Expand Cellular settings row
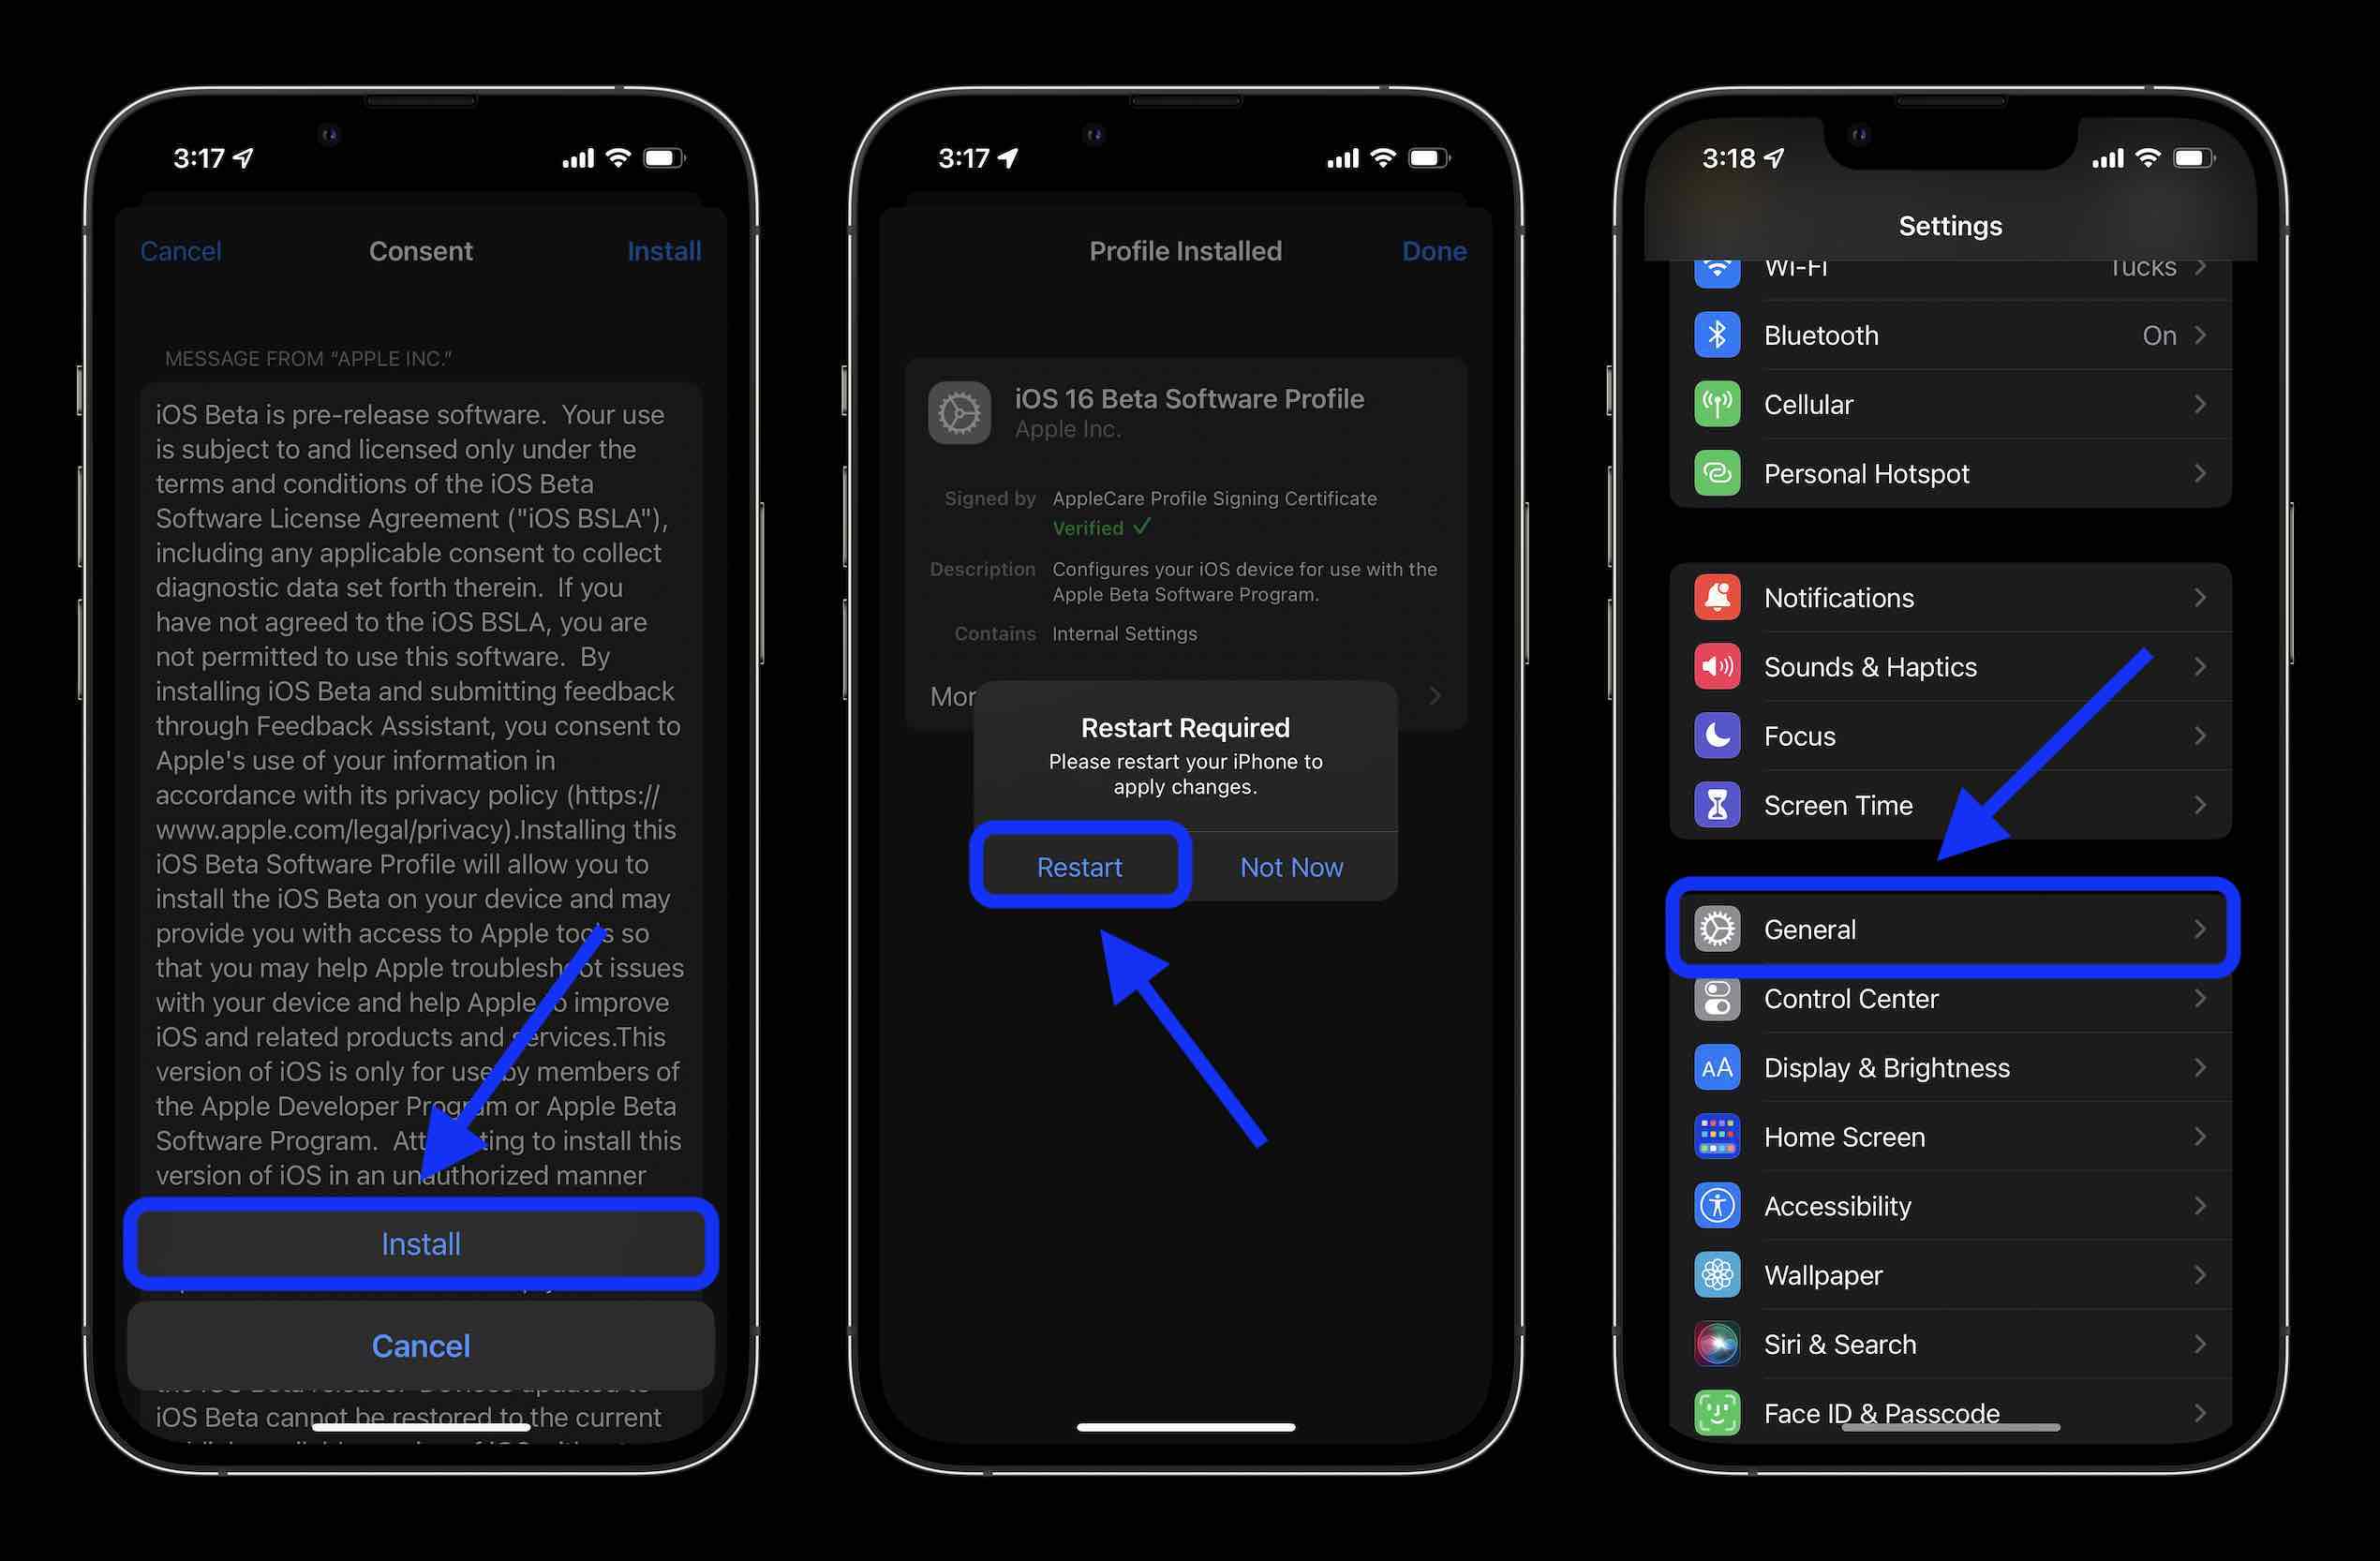Image resolution: width=2380 pixels, height=1561 pixels. point(1950,404)
